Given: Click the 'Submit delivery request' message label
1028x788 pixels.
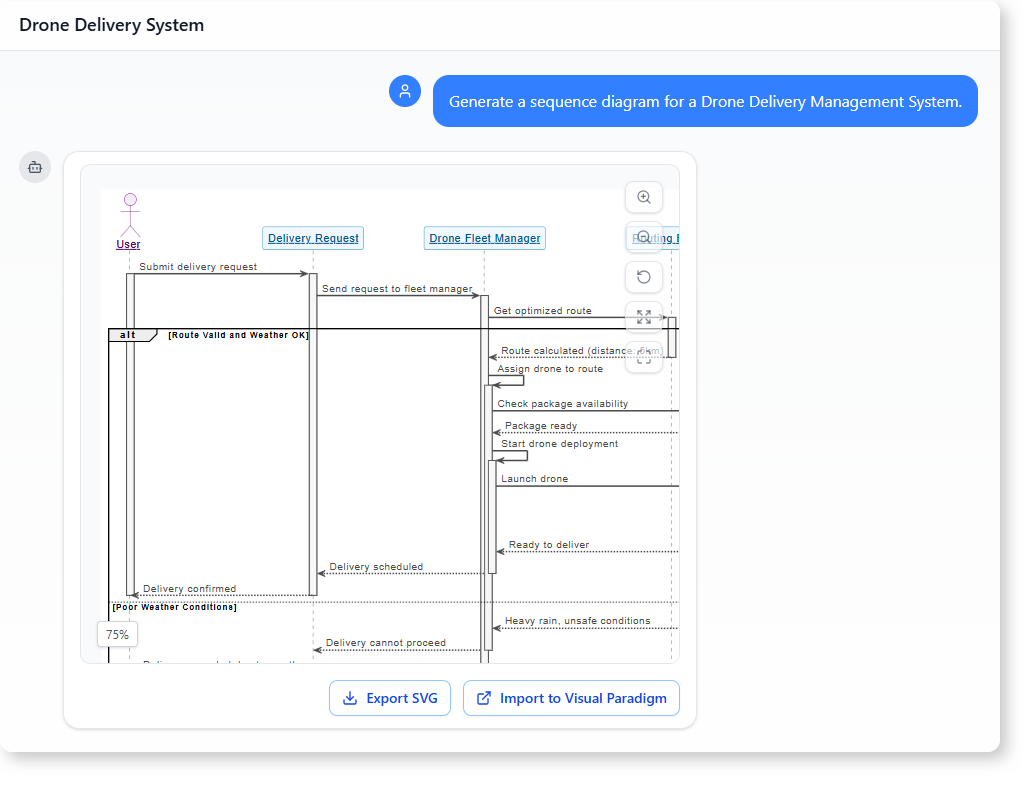Looking at the screenshot, I should pos(198,267).
